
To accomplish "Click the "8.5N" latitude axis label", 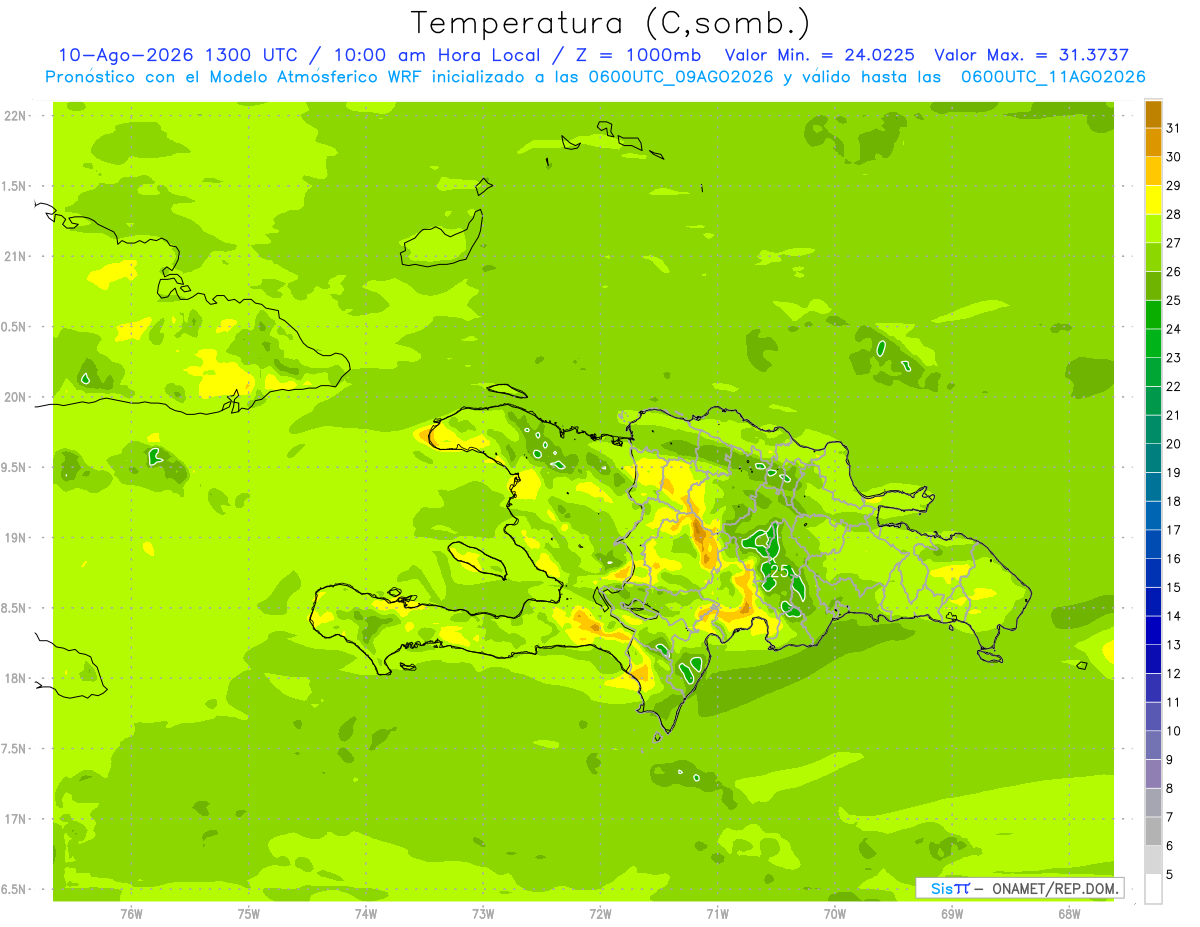I will point(15,608).
